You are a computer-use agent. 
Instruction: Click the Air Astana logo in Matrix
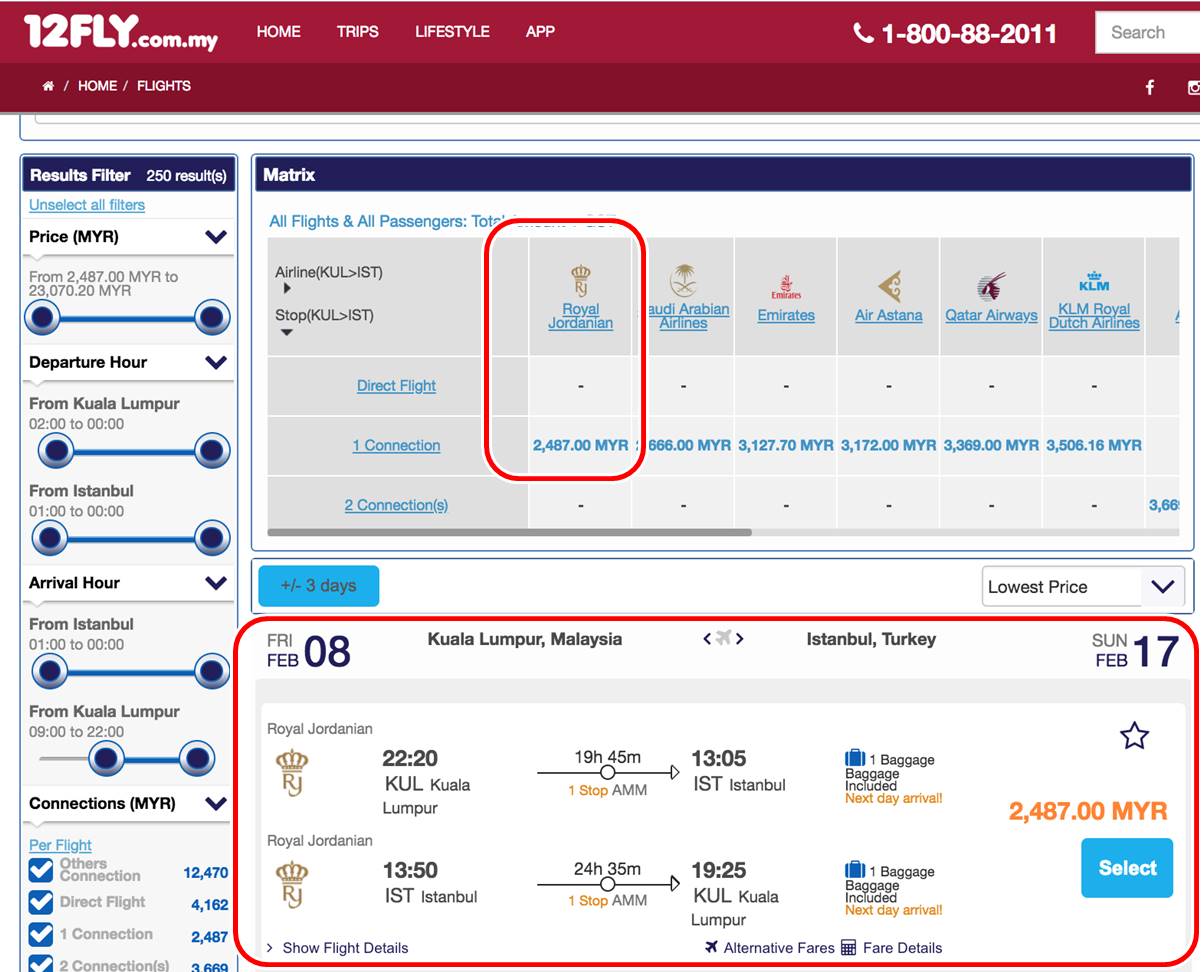(889, 286)
